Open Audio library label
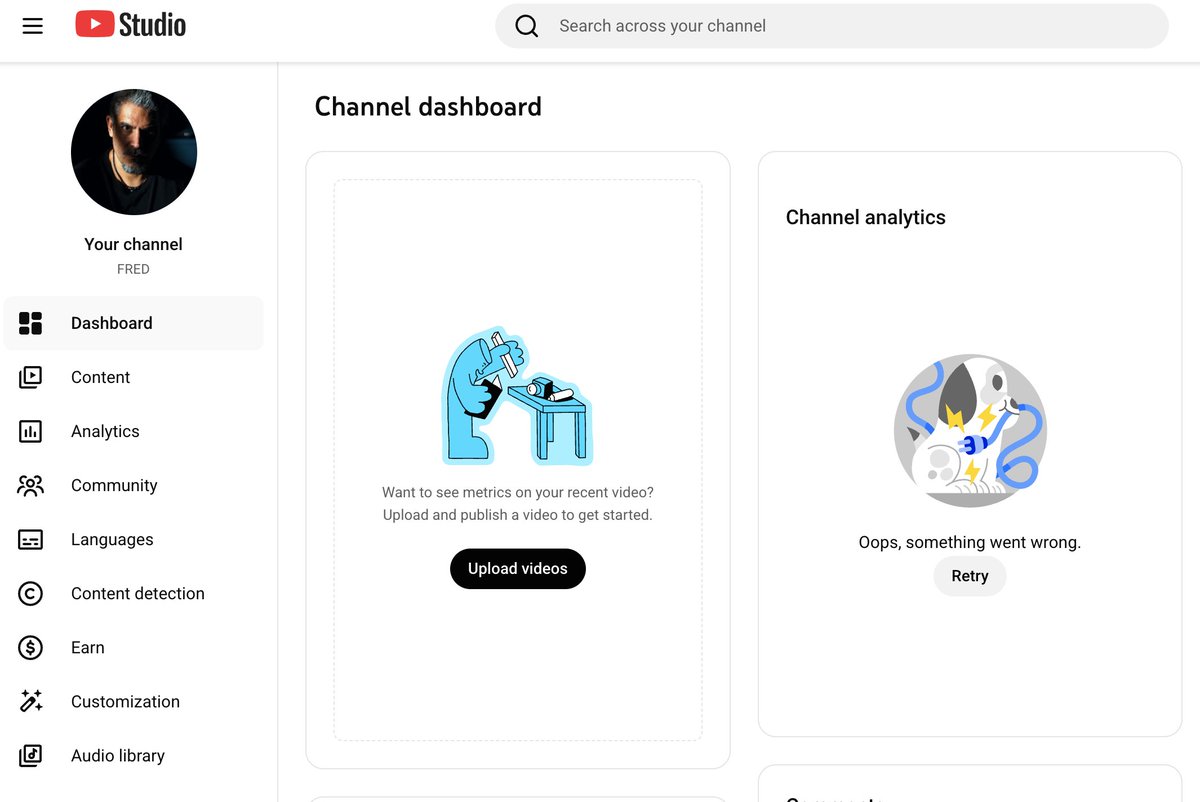Screen dimensions: 1200x802 [118, 755]
